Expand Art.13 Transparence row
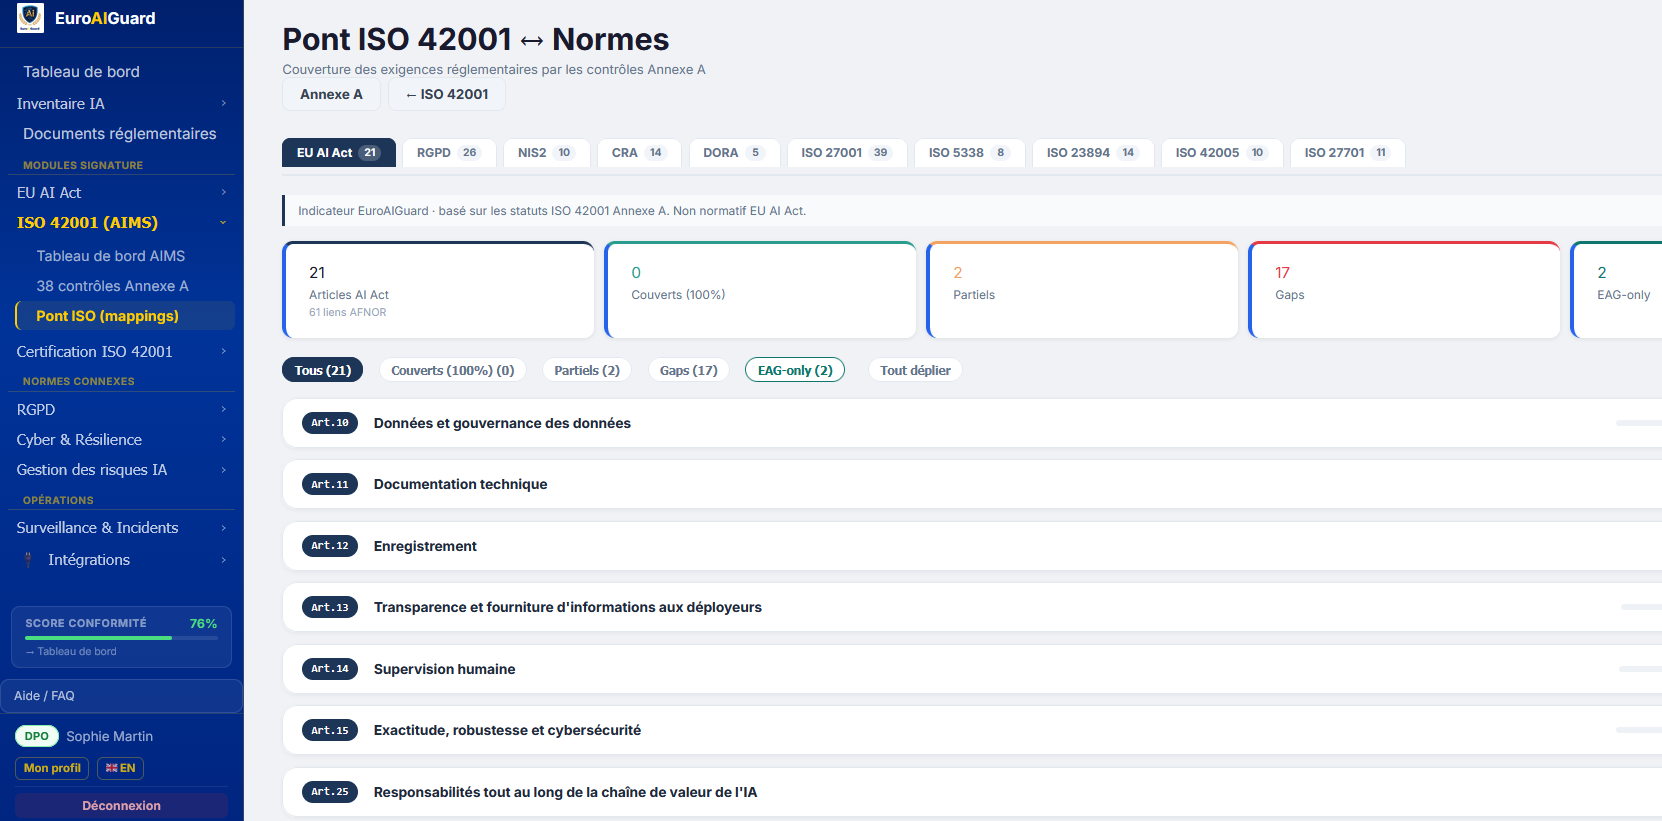 click(972, 607)
